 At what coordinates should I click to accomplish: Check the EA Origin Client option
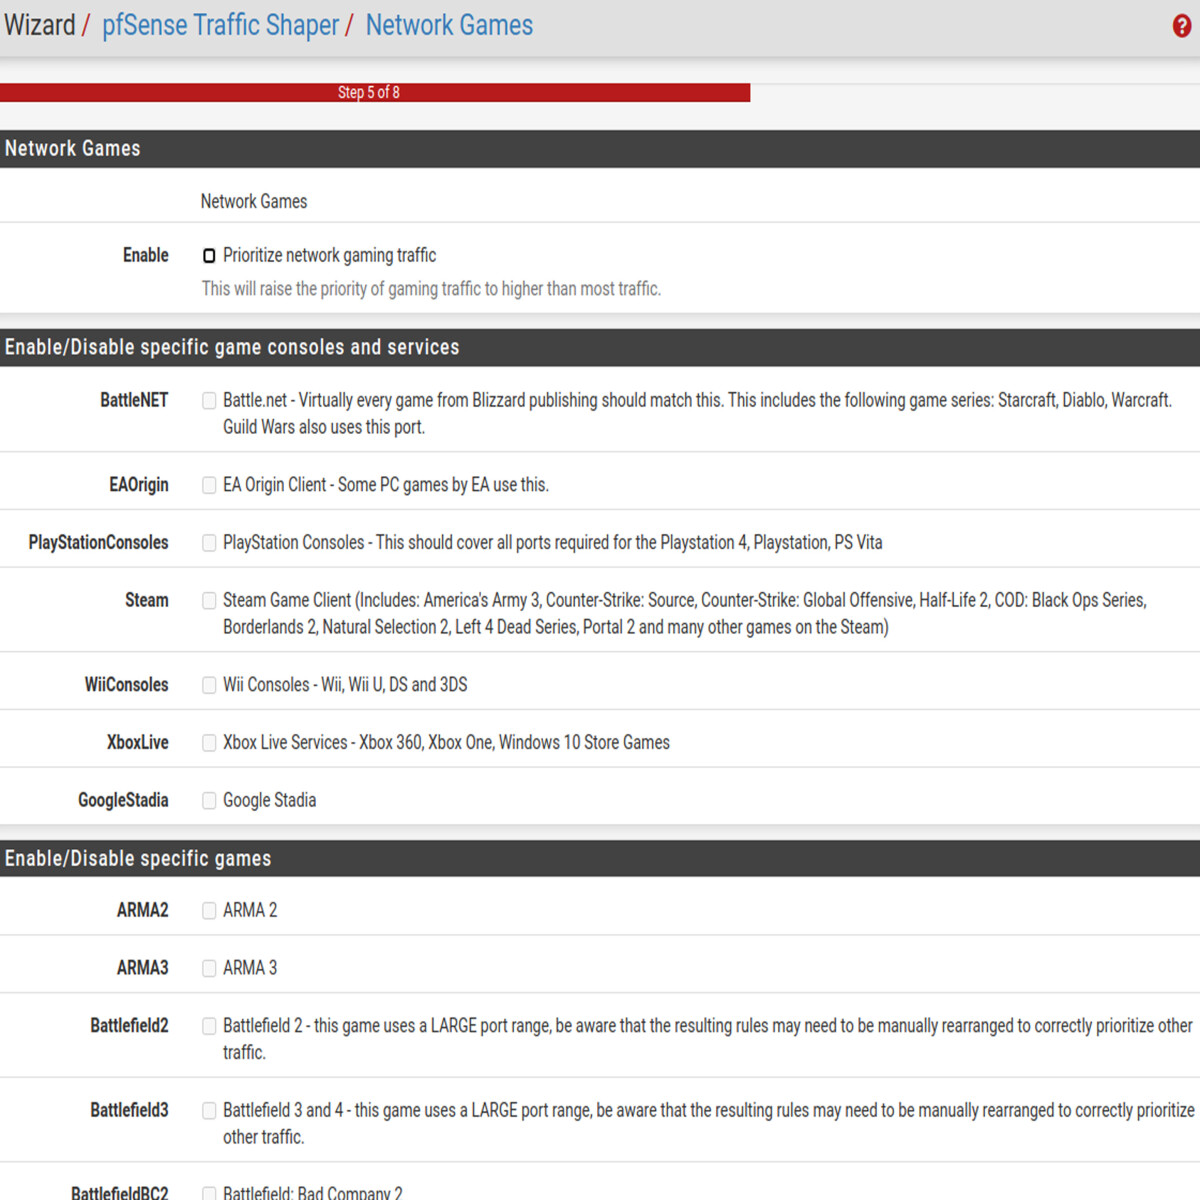coord(209,485)
